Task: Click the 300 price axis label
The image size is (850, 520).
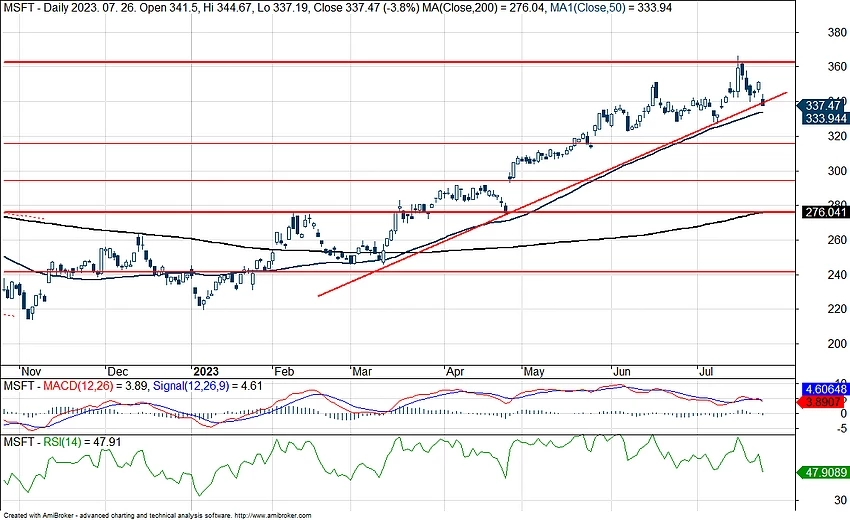Action: 837,171
